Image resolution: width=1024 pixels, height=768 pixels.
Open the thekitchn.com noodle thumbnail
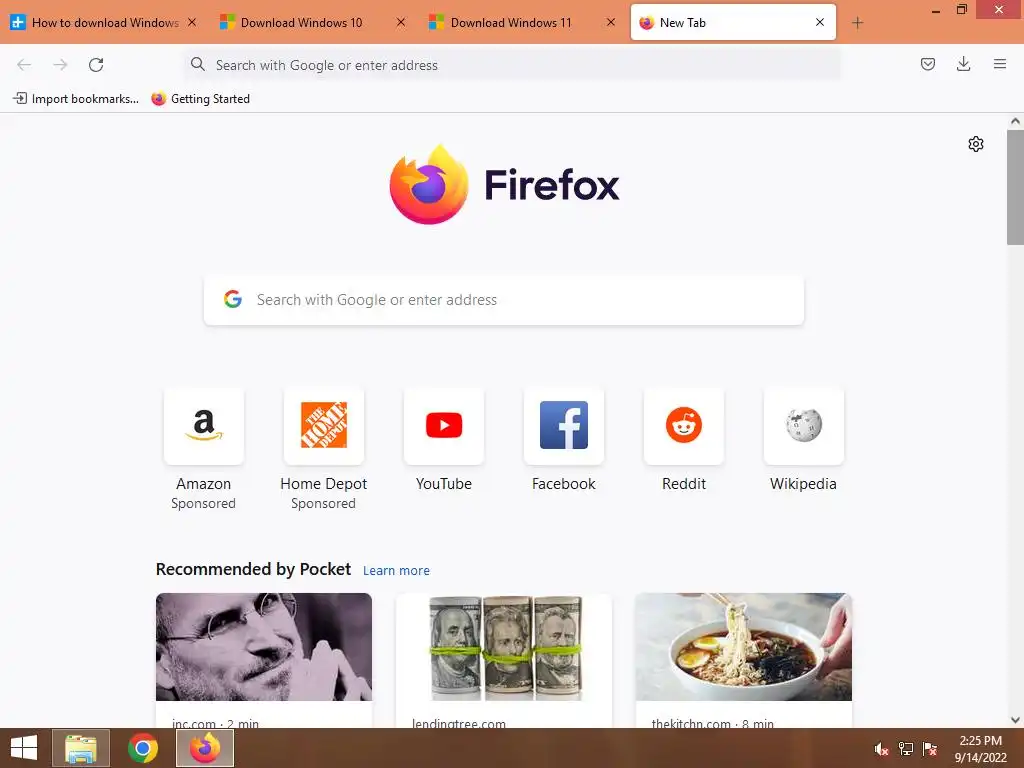pos(743,647)
